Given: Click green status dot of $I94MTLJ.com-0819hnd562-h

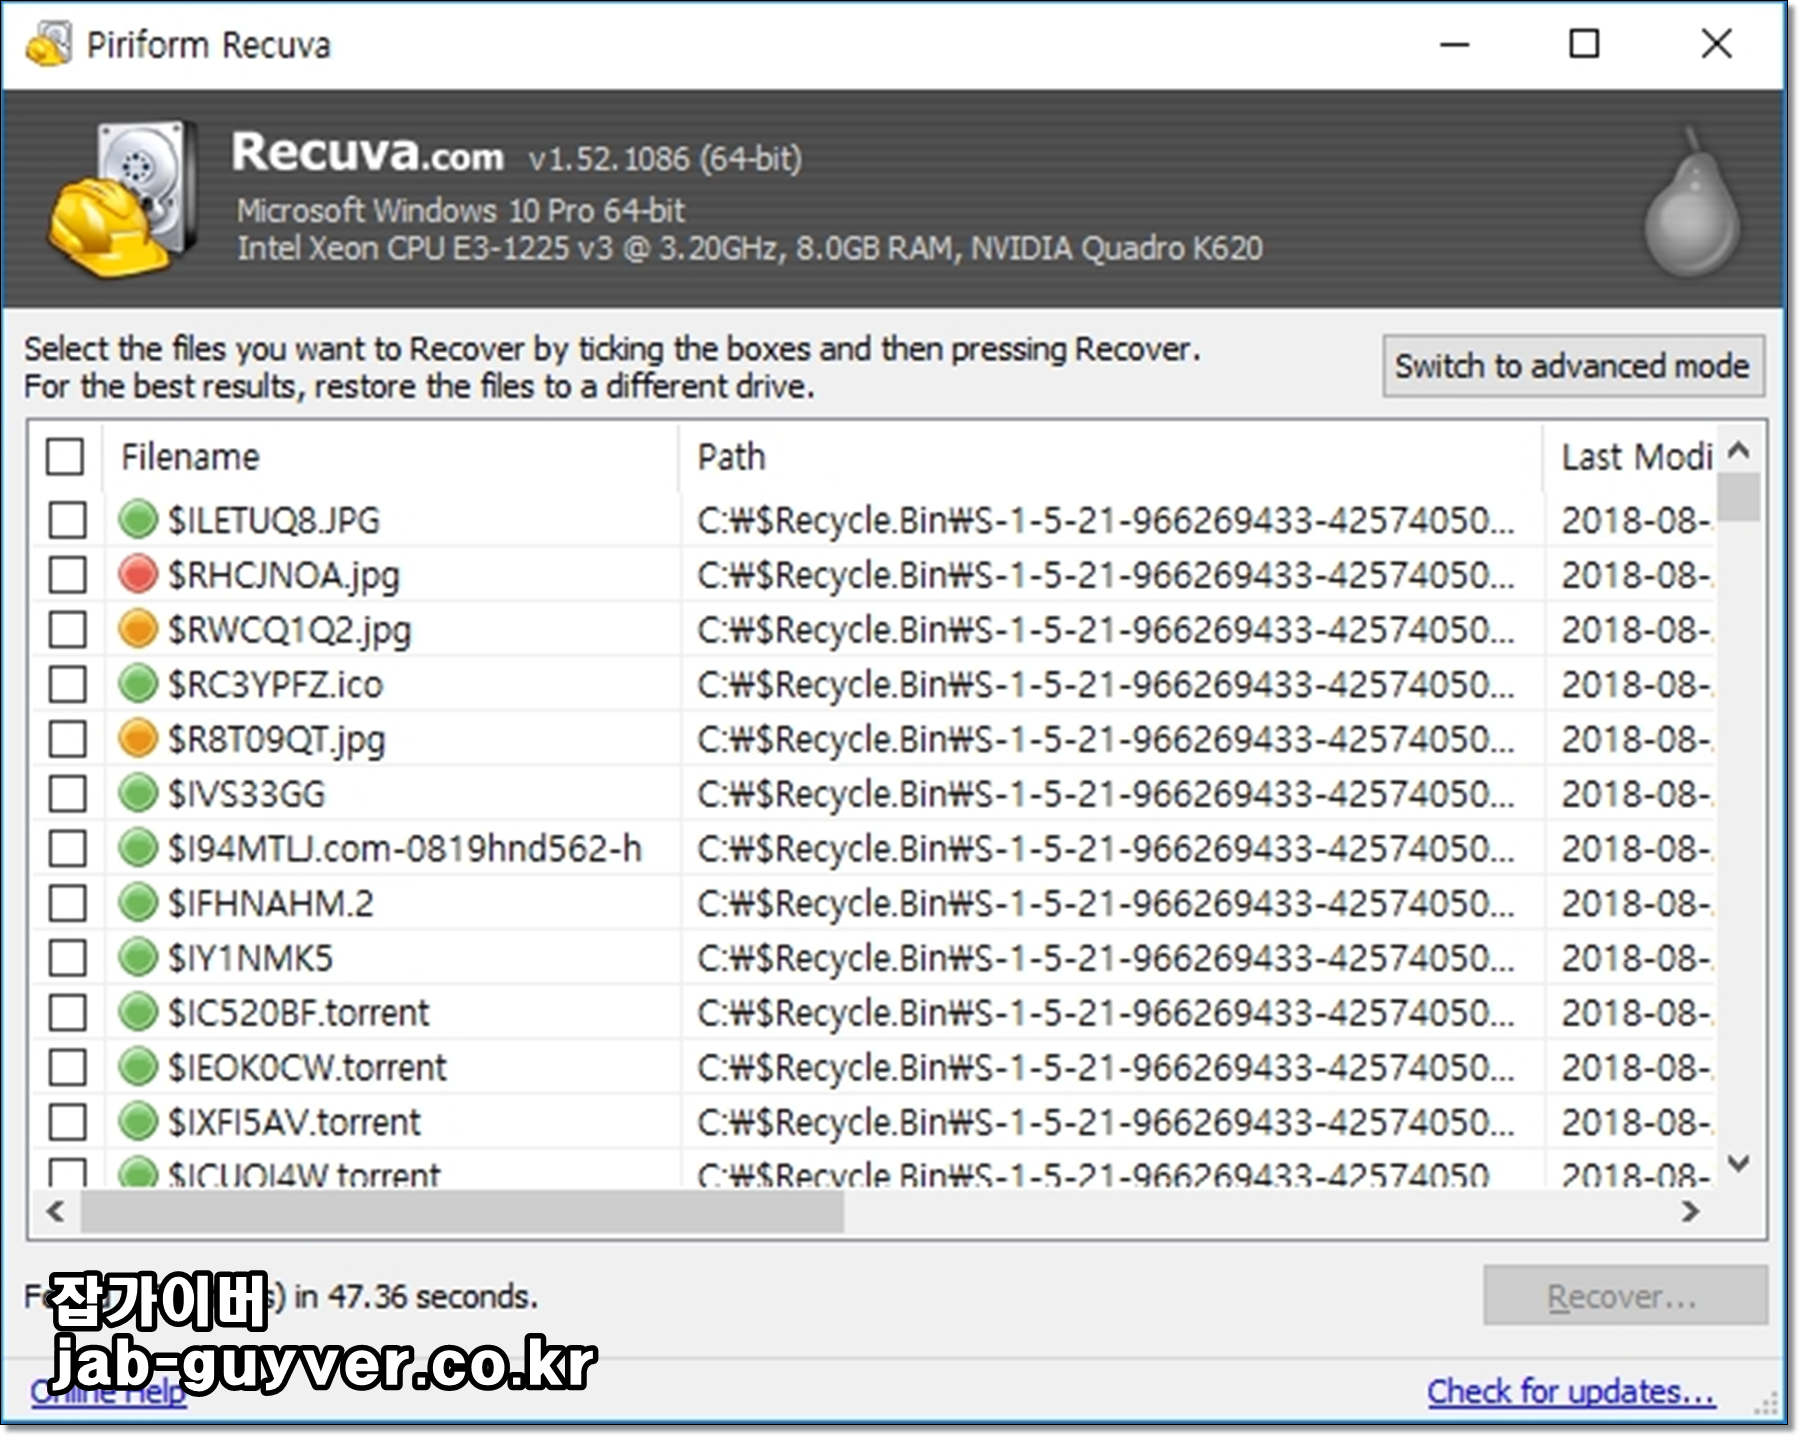Looking at the screenshot, I should [x=138, y=848].
